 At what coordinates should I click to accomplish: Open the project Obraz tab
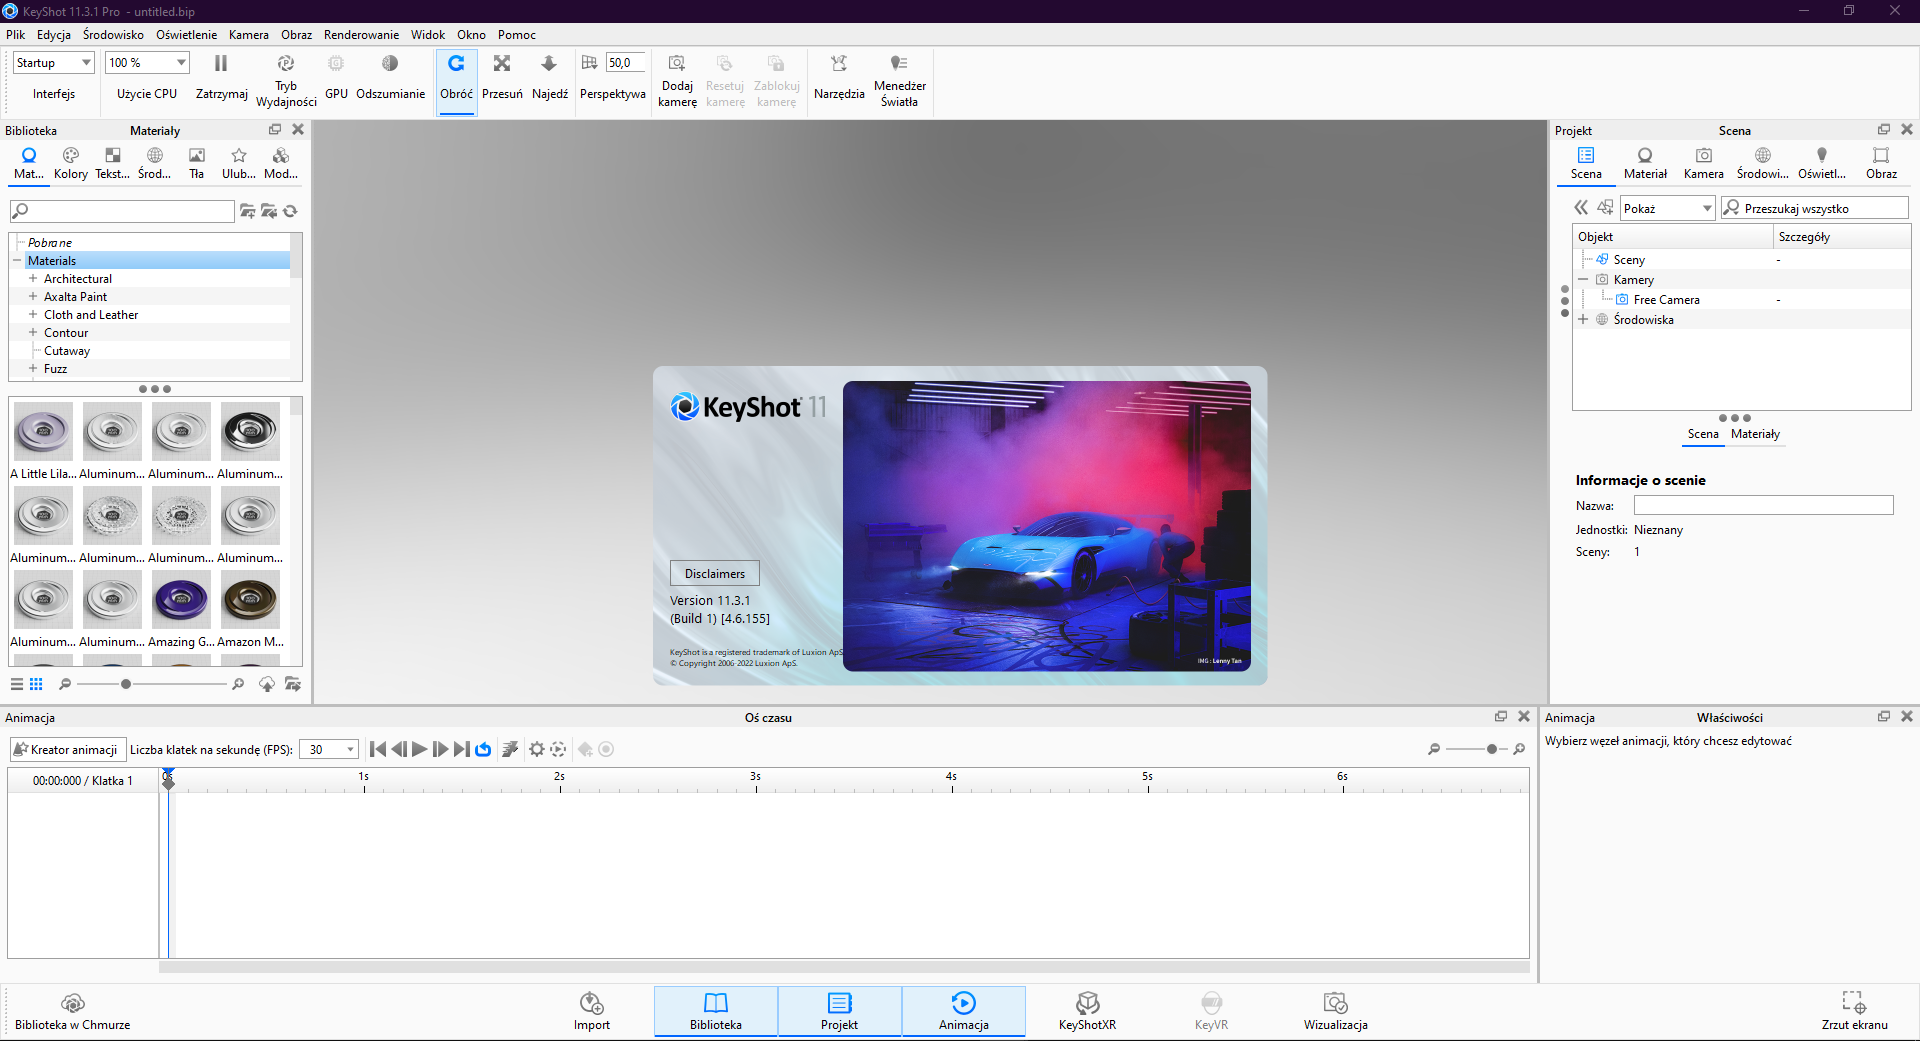point(1881,163)
